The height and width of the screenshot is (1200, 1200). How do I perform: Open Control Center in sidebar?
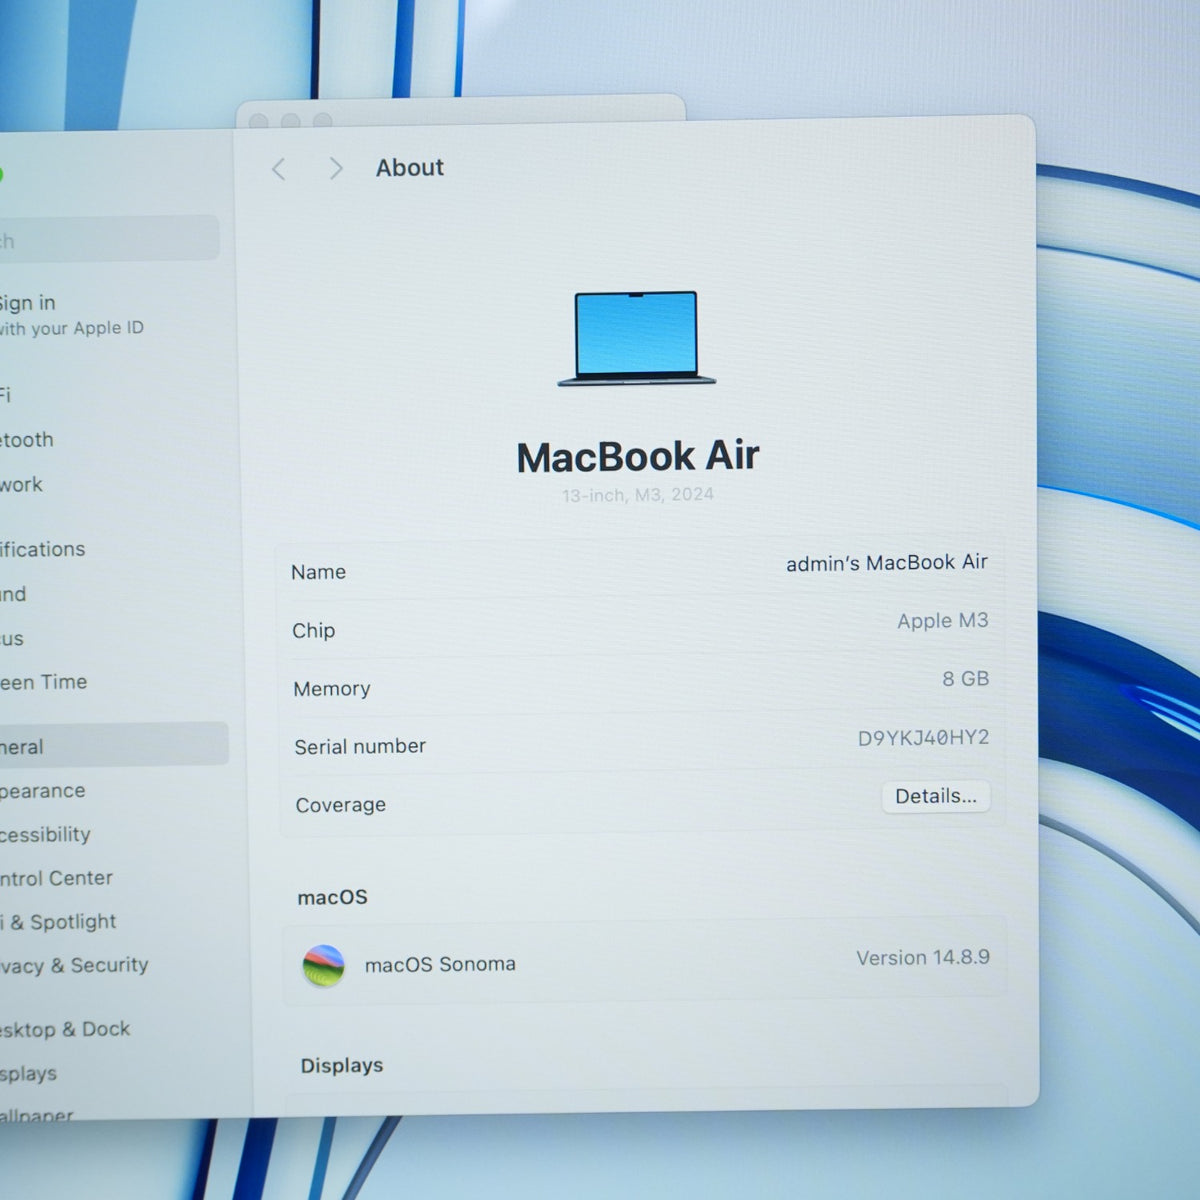(x=57, y=878)
